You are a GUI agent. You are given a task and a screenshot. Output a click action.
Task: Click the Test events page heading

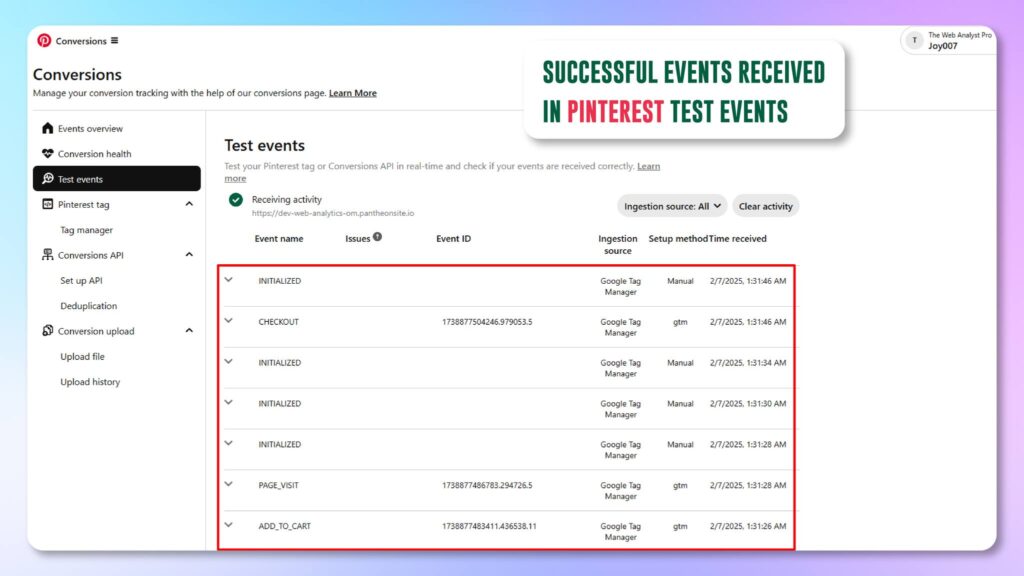(x=264, y=145)
